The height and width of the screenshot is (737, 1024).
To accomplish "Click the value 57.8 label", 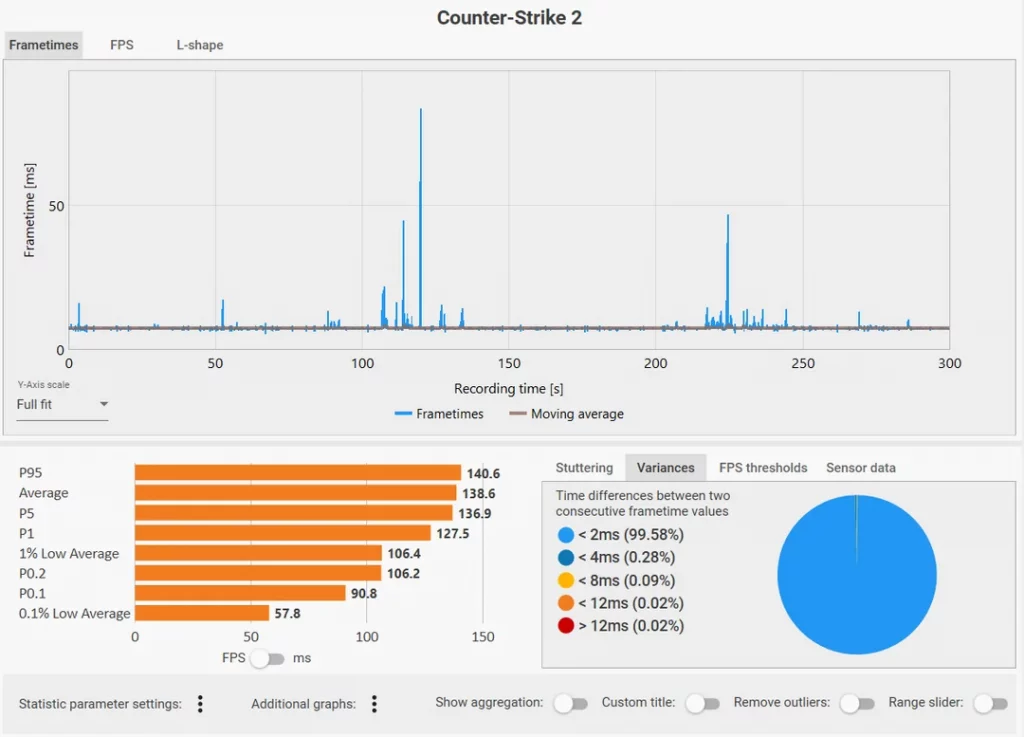I will point(287,614).
